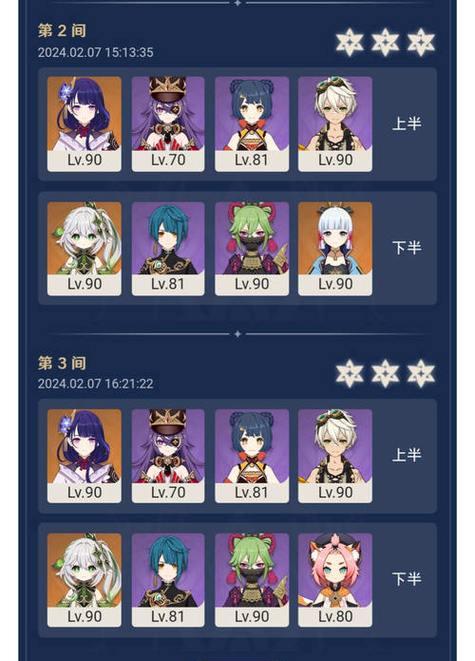Select Raiden Shogun portrait in 第 3 间 上半
The width and height of the screenshot is (475, 661).
(x=84, y=456)
